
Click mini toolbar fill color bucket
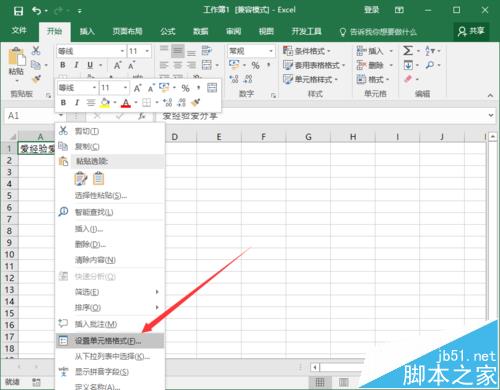[x=105, y=102]
